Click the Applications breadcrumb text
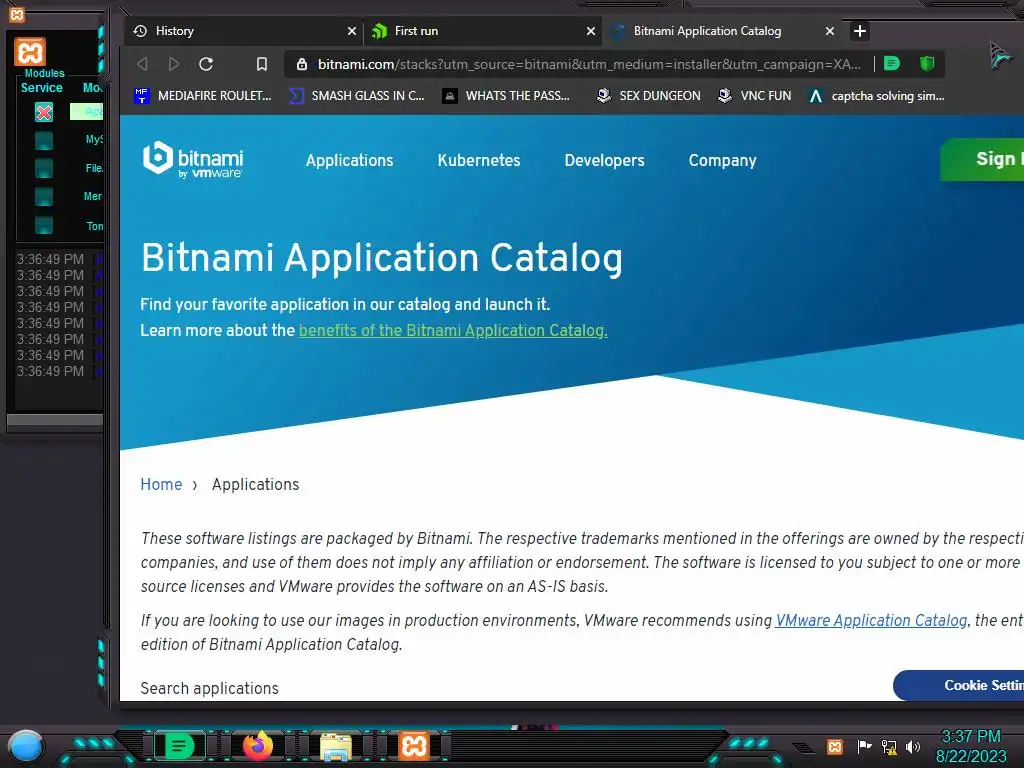1024x768 pixels. [255, 485]
